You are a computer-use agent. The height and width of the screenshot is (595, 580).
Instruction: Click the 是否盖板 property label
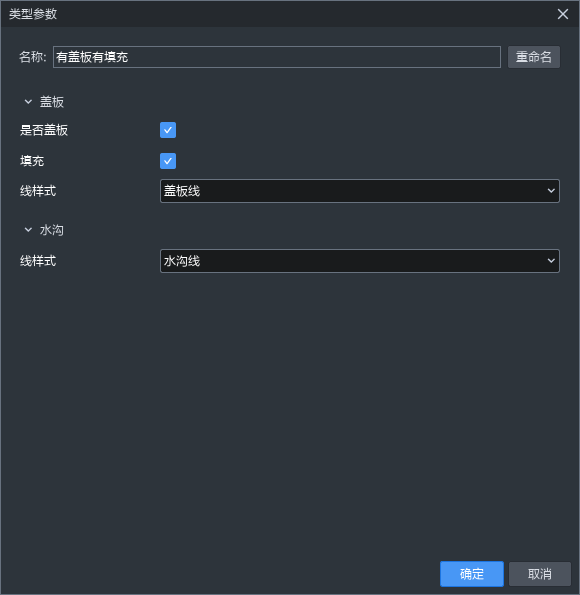point(44,130)
